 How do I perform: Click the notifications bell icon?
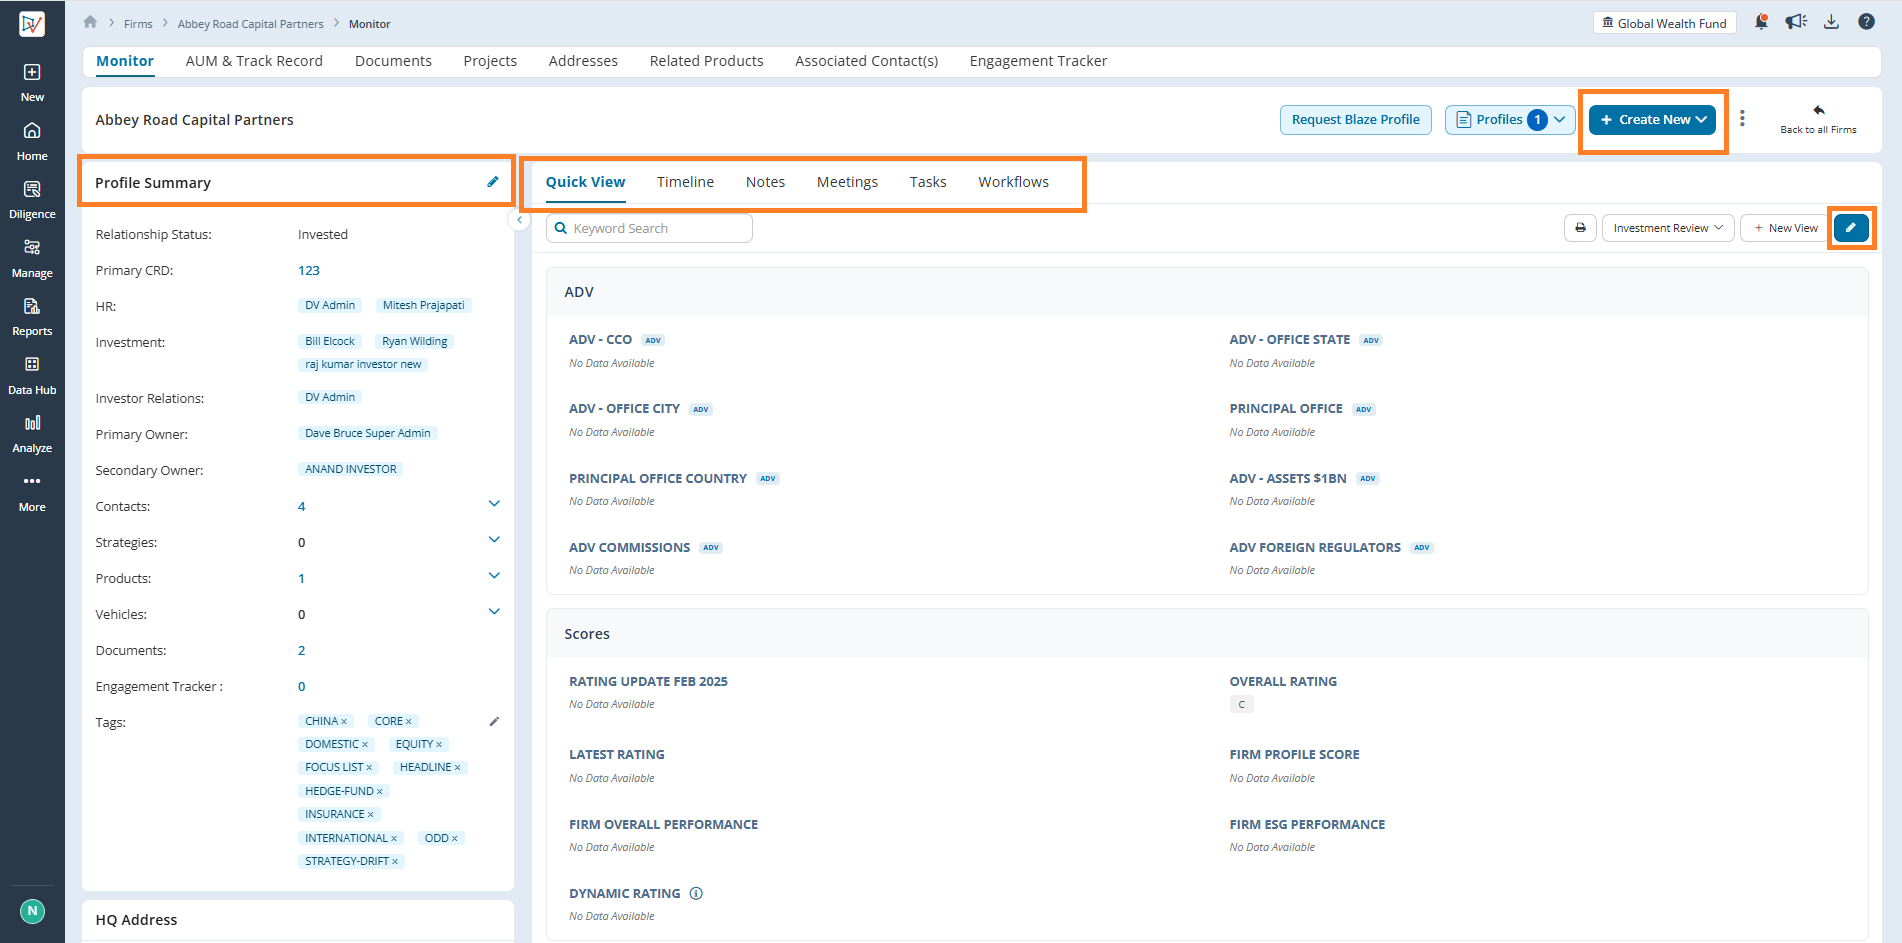click(1761, 22)
